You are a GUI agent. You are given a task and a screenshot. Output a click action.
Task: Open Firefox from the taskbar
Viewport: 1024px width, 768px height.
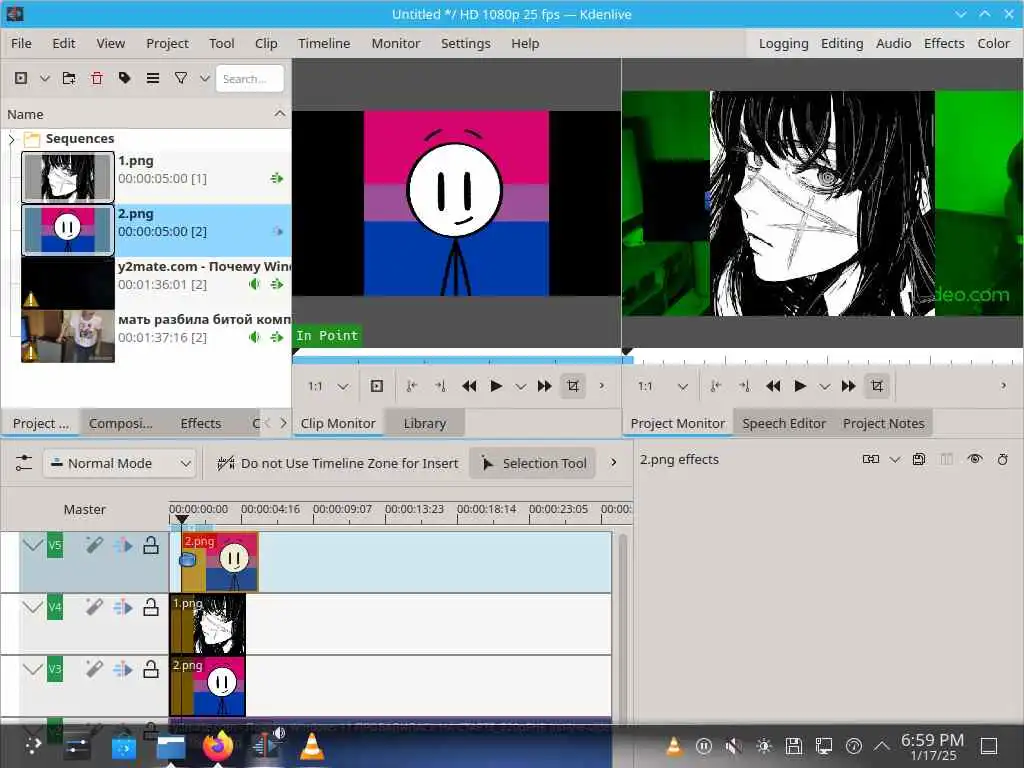pos(218,746)
